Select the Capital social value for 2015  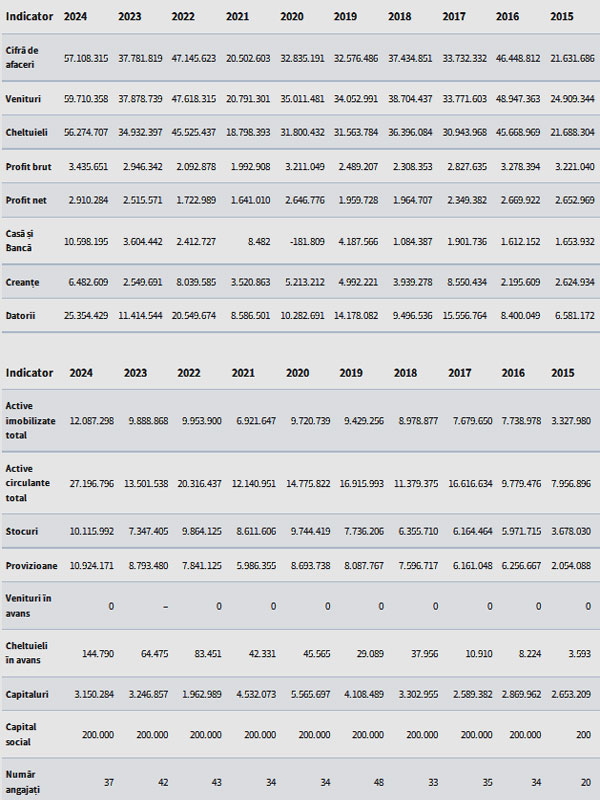(x=584, y=735)
